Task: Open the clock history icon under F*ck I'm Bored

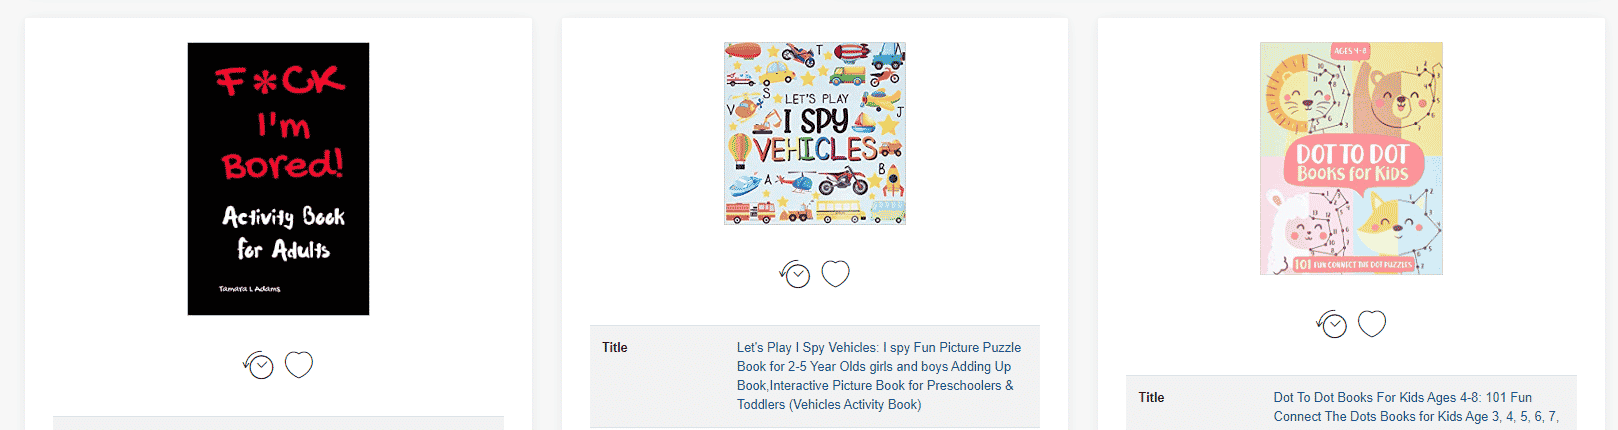Action: pos(259,365)
